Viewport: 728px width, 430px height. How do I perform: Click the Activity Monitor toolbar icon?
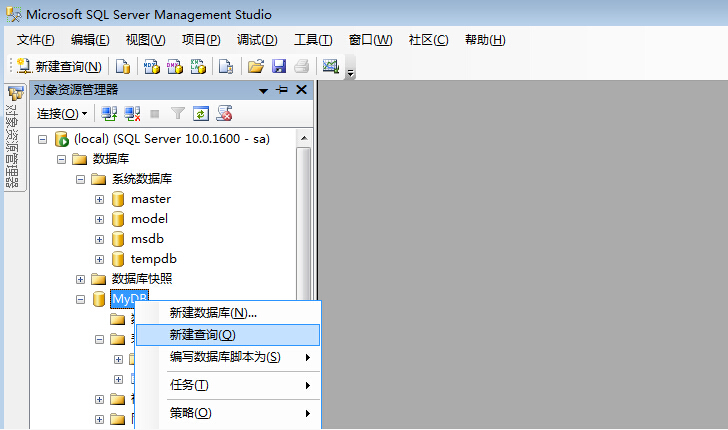tap(331, 66)
